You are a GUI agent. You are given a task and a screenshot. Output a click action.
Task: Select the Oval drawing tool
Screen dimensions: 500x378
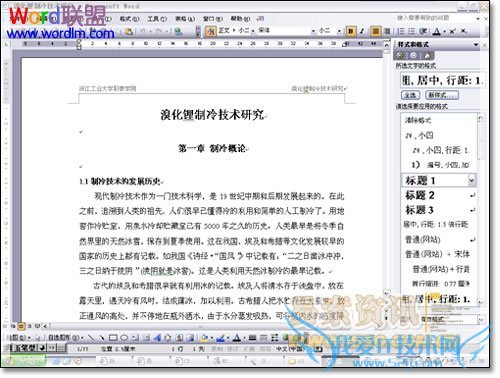124,338
